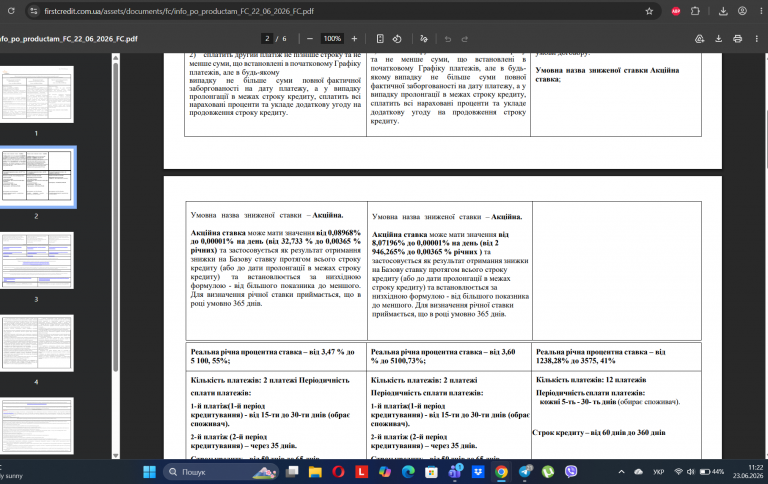Print the PDF document

click(x=738, y=39)
